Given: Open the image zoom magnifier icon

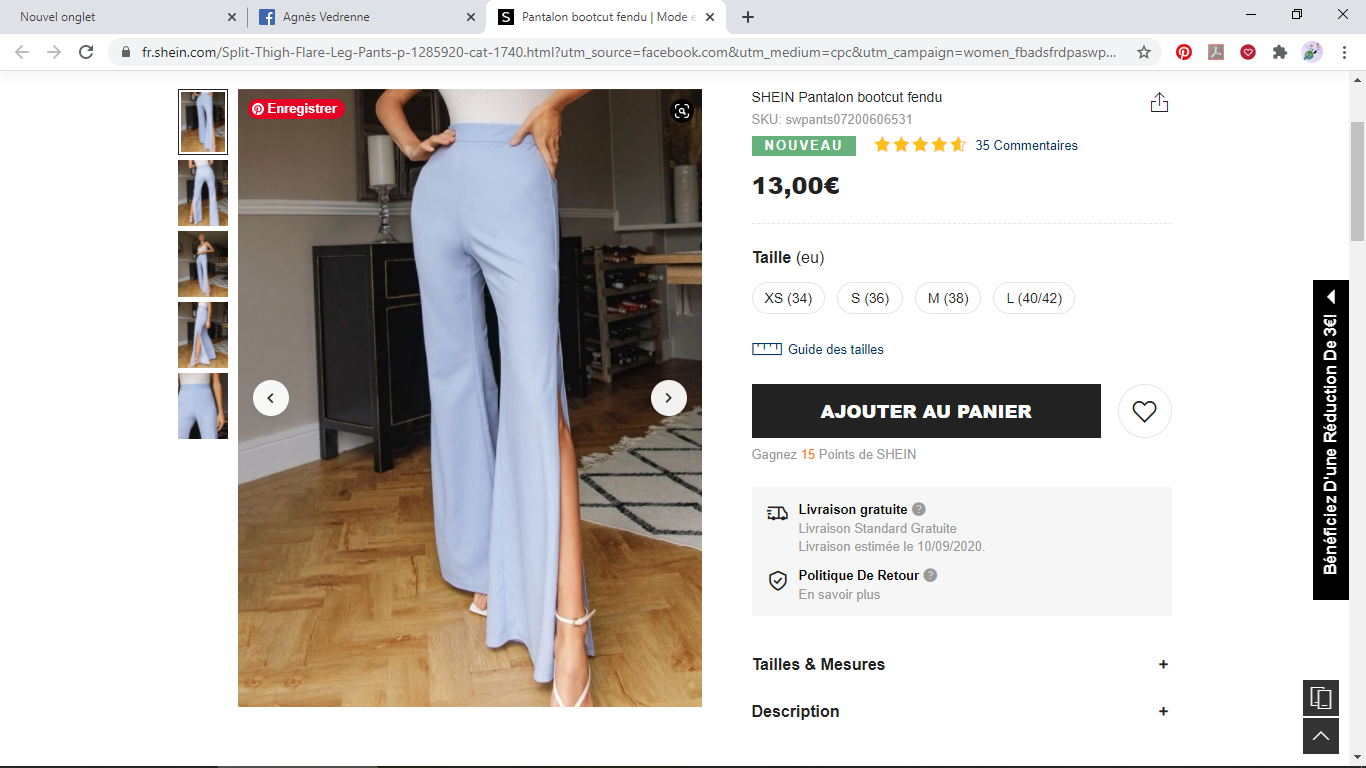Looking at the screenshot, I should coord(682,111).
